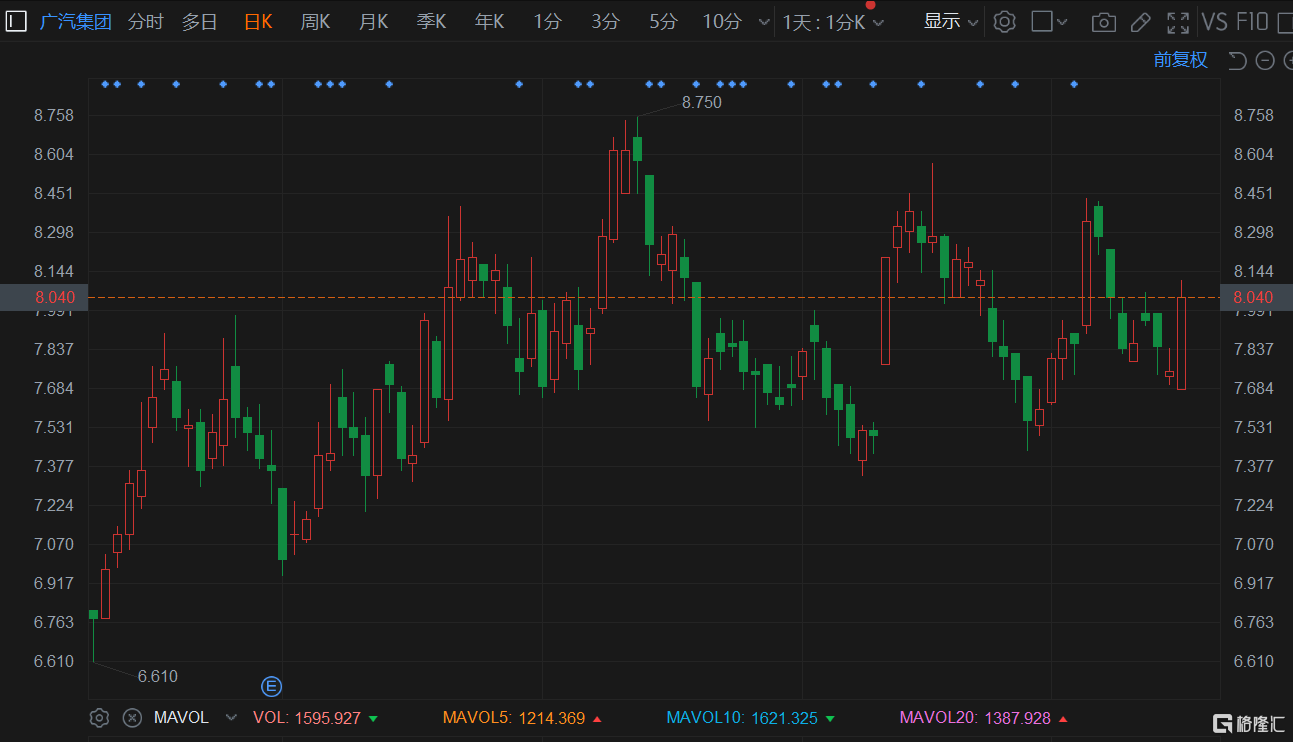Image resolution: width=1293 pixels, height=742 pixels.
Task: Open the 显示 display dropdown
Action: pos(951,22)
